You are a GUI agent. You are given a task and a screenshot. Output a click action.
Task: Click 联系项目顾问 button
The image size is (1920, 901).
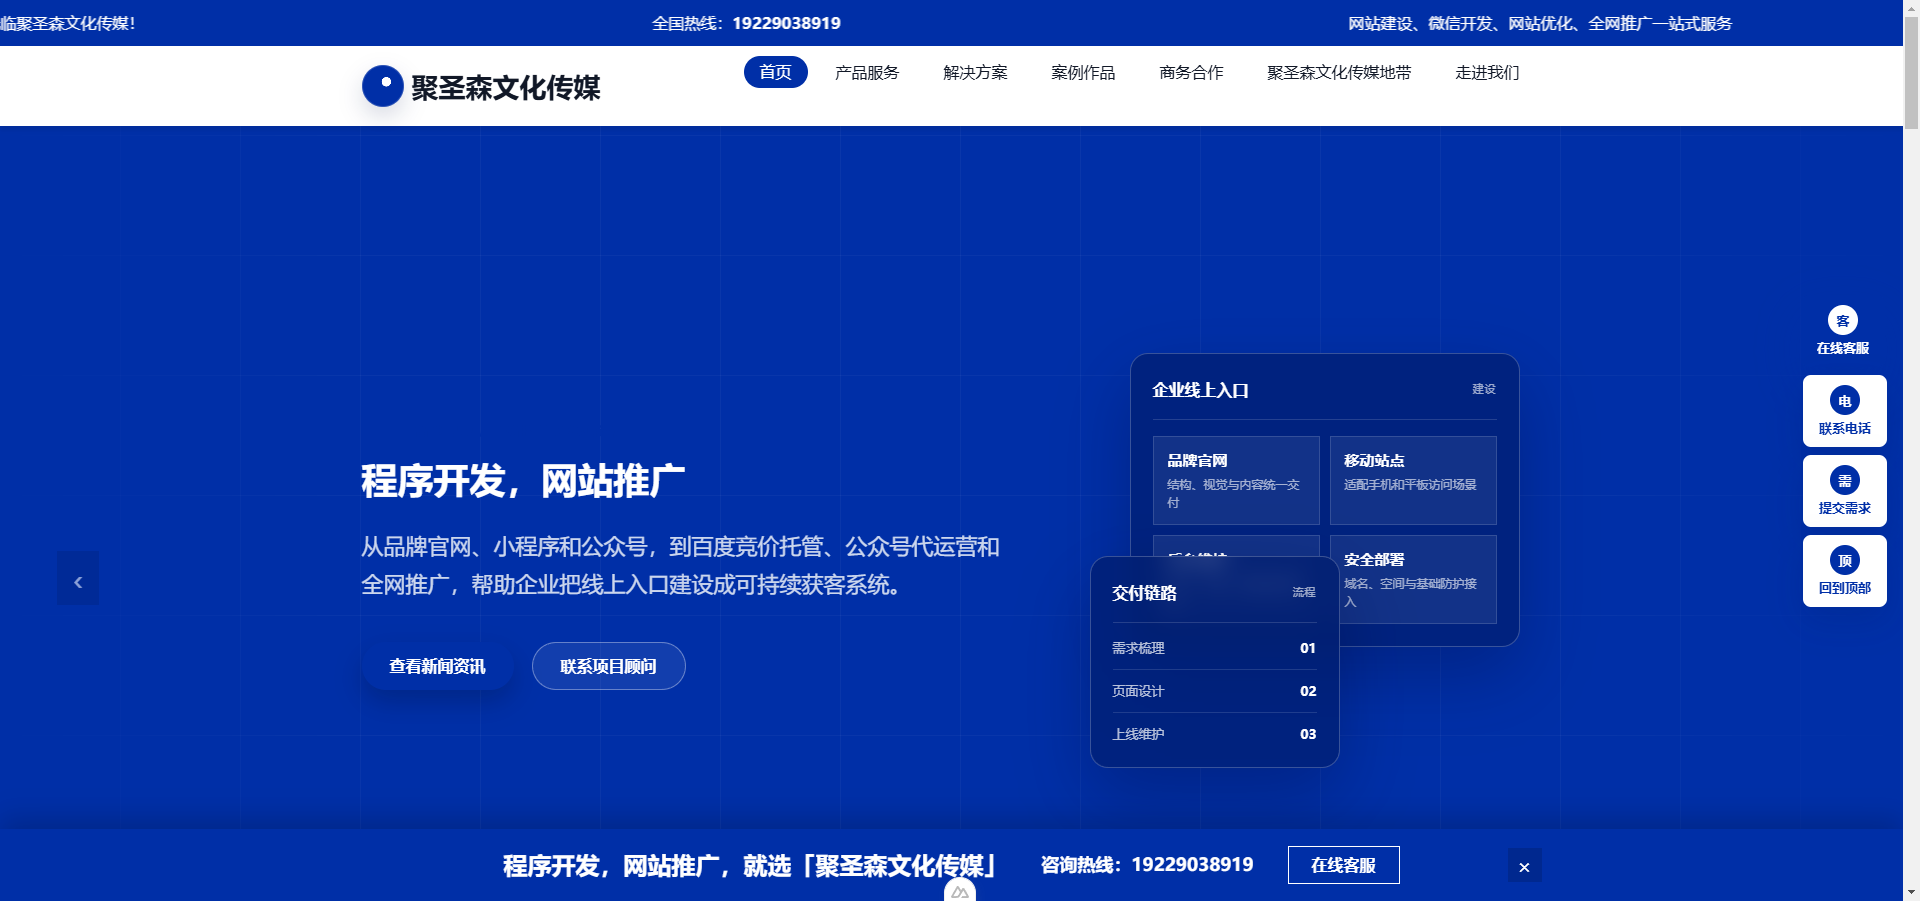609,666
